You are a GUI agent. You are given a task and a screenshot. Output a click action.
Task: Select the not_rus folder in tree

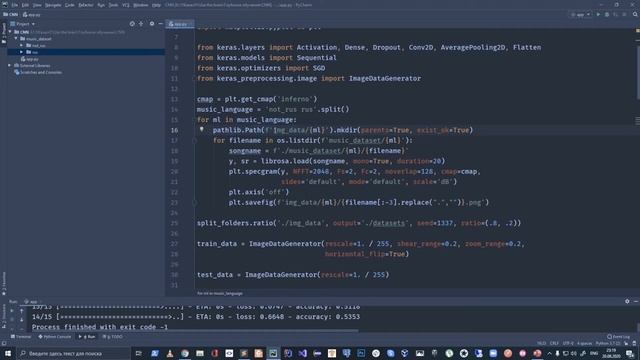[x=36, y=45]
